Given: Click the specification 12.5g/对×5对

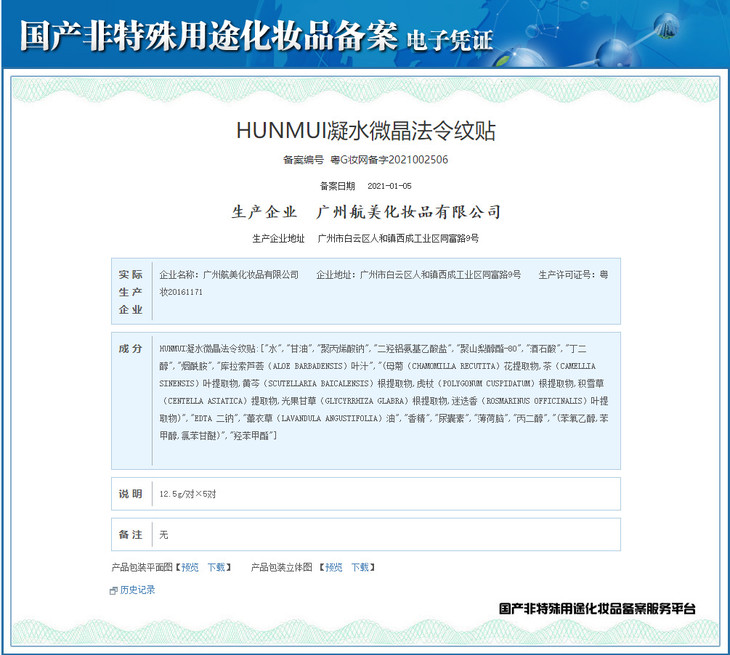Looking at the screenshot, I should 188,494.
